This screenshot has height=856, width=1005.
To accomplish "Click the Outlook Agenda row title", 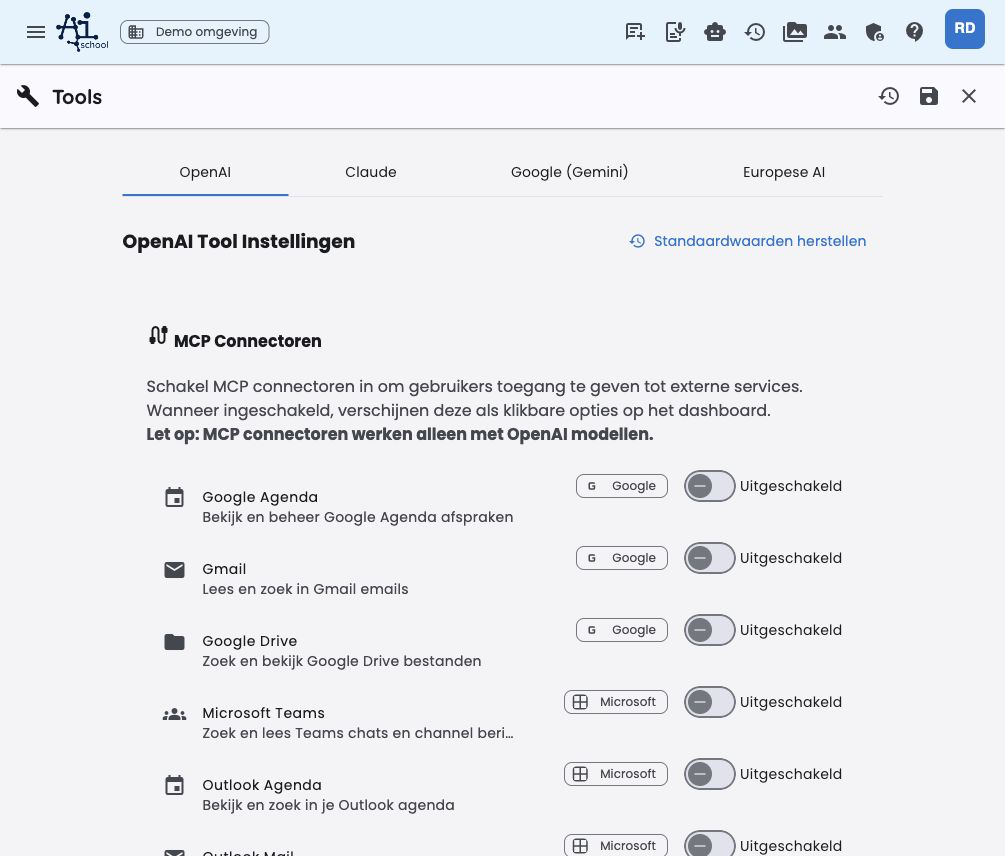I will click(x=262, y=785).
